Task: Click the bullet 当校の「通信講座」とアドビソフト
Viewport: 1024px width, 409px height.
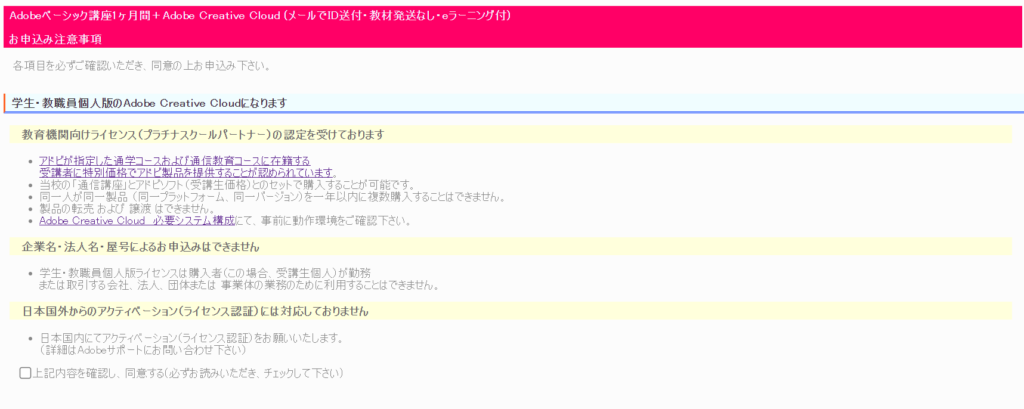Action: pyautogui.click(x=226, y=186)
